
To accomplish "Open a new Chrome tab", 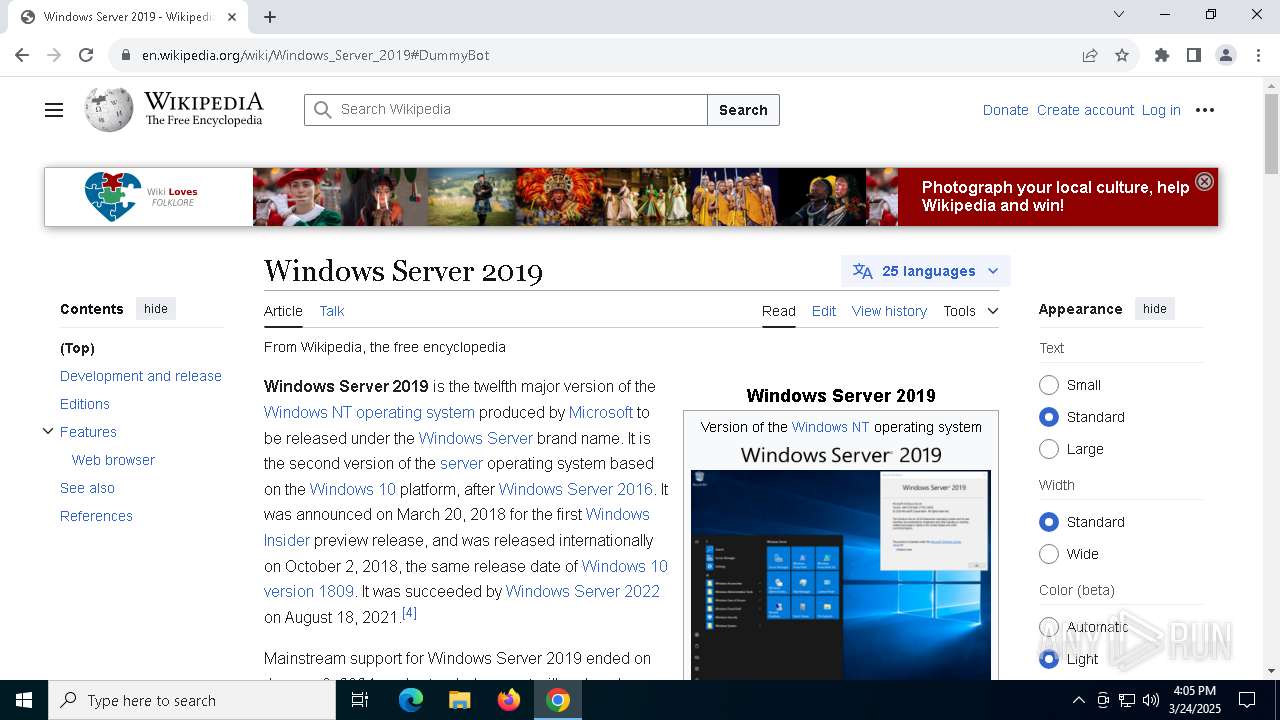I will 270,16.
